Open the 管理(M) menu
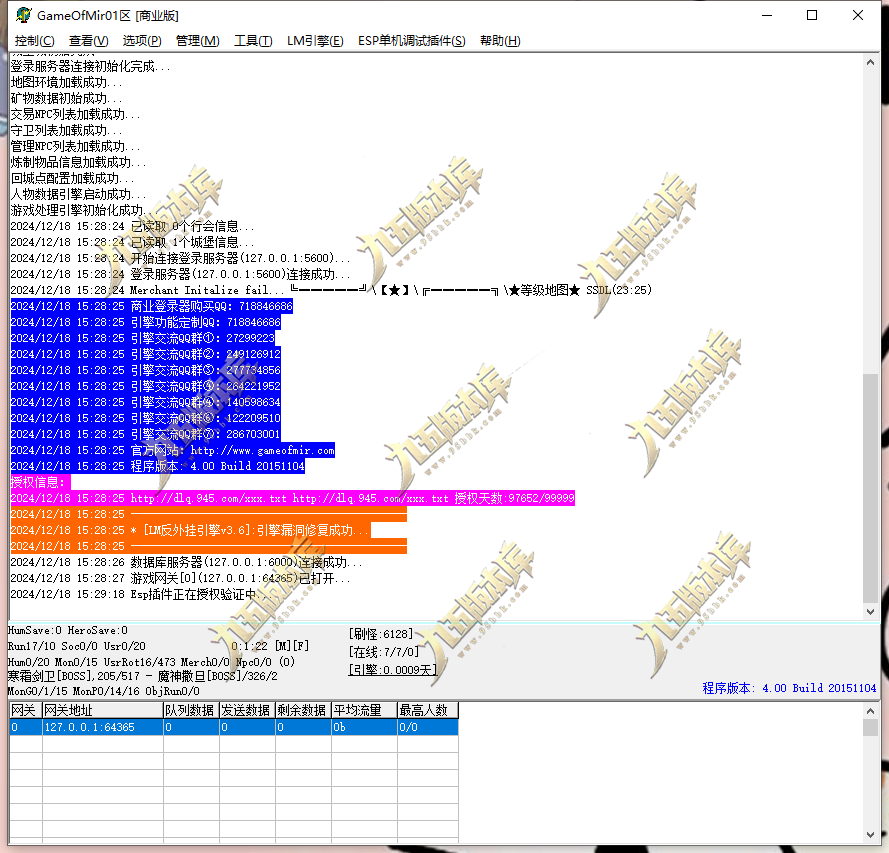The width and height of the screenshot is (889, 853). (x=197, y=41)
